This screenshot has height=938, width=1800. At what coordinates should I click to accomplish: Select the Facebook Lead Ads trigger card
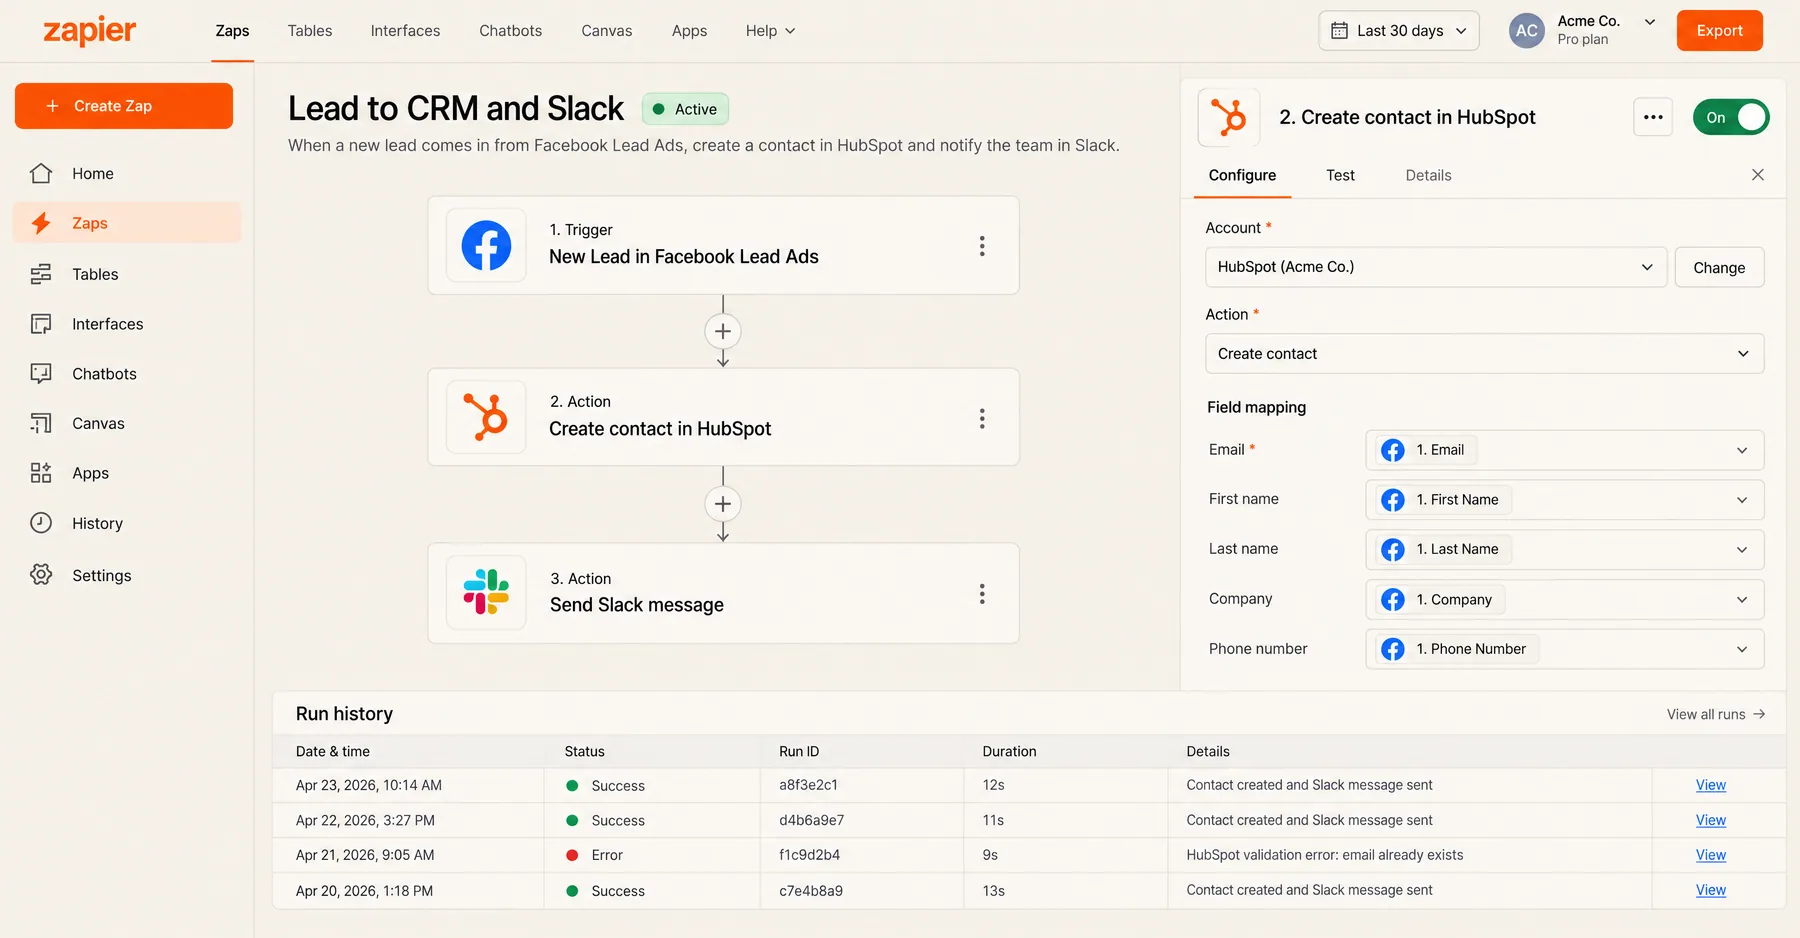click(x=723, y=245)
